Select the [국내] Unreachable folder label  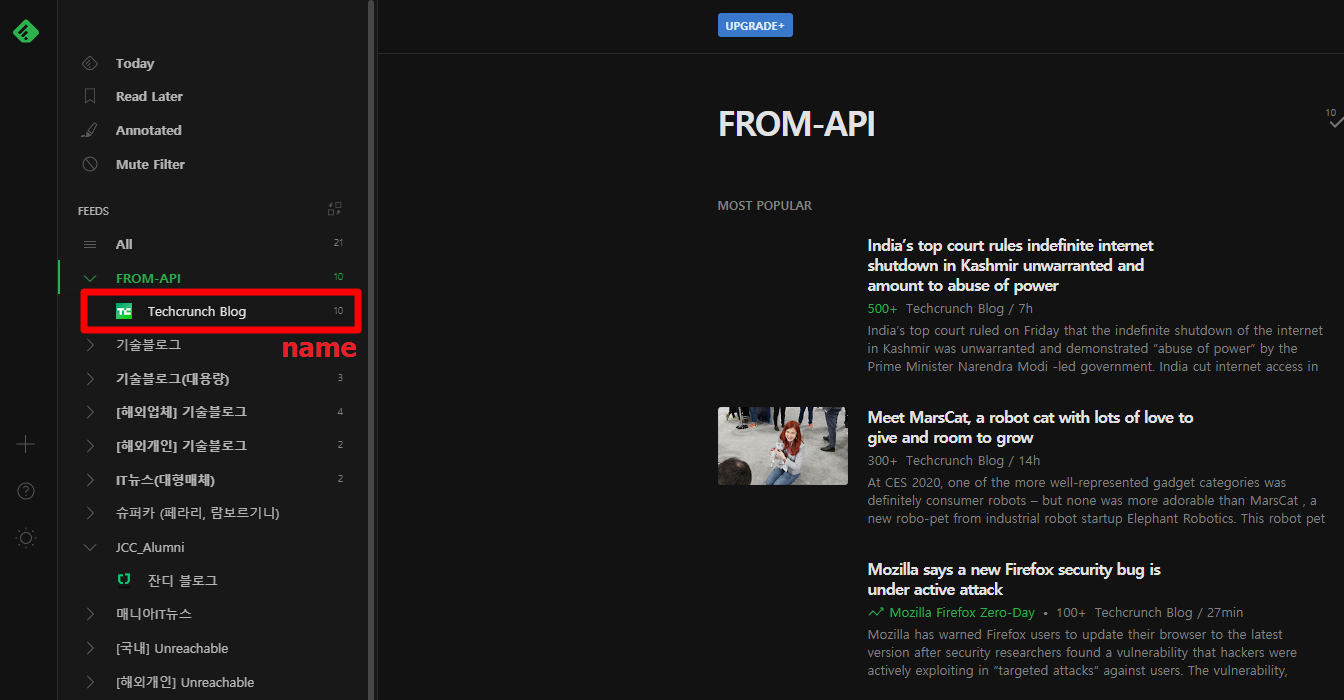coord(172,648)
